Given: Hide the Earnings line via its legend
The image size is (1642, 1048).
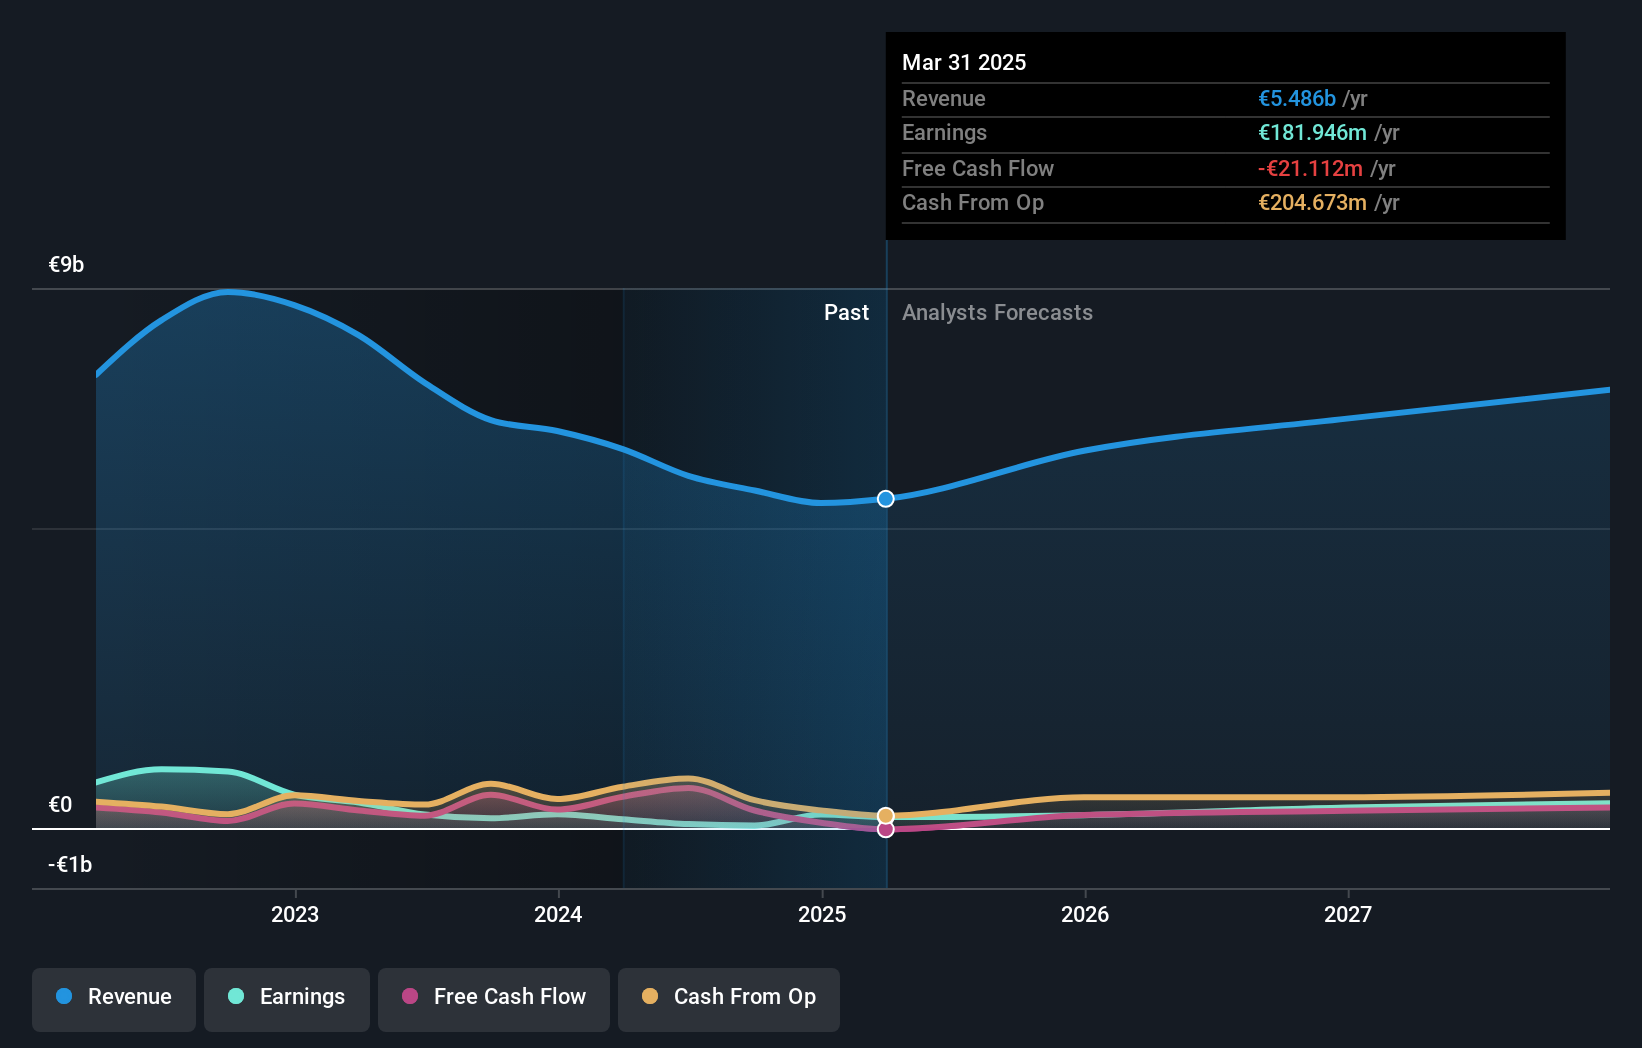Looking at the screenshot, I should click(x=286, y=997).
